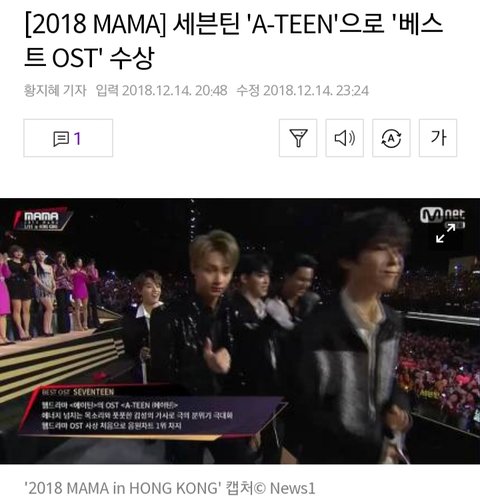Viewport: 480px width, 503px height.
Task: Play article audio with the speaker icon
Action: tap(345, 138)
